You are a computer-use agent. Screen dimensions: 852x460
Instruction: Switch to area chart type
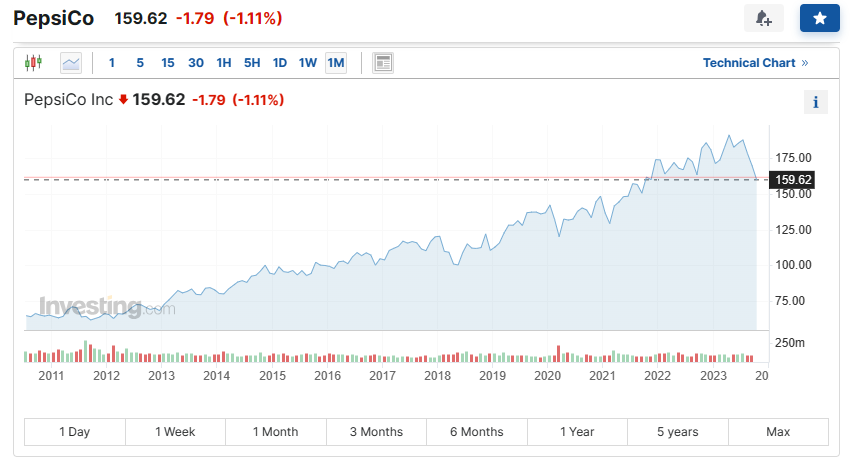71,63
